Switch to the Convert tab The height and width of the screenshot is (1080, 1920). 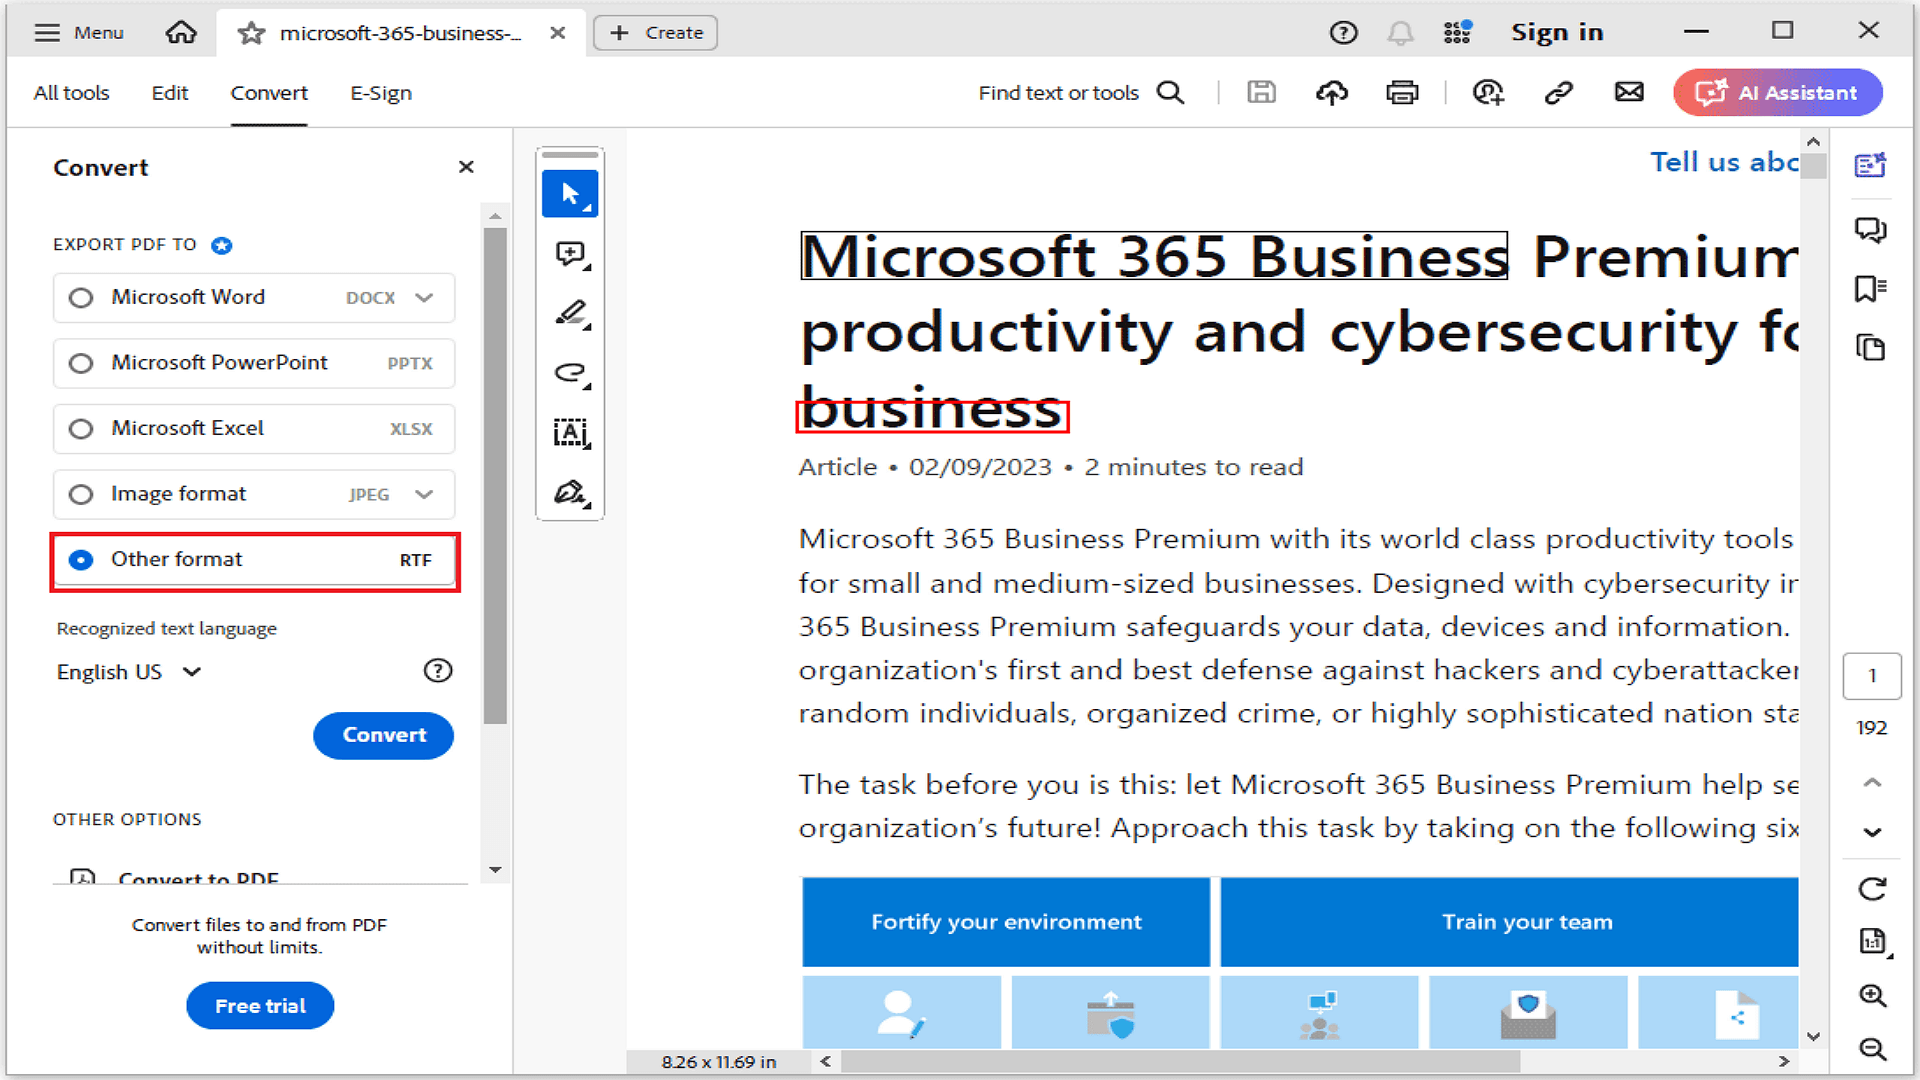coord(269,93)
